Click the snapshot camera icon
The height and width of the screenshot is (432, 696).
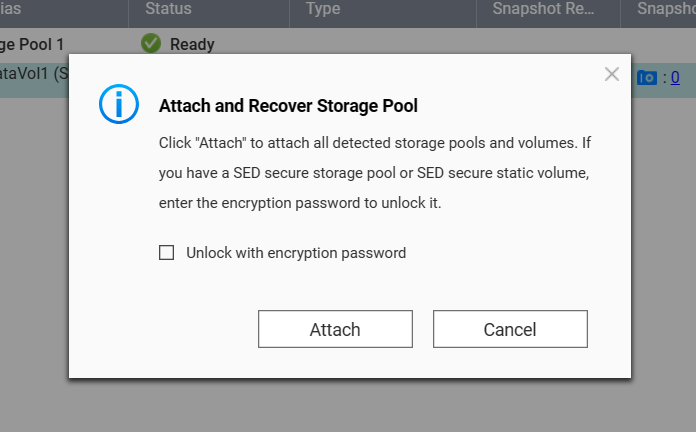coord(647,77)
